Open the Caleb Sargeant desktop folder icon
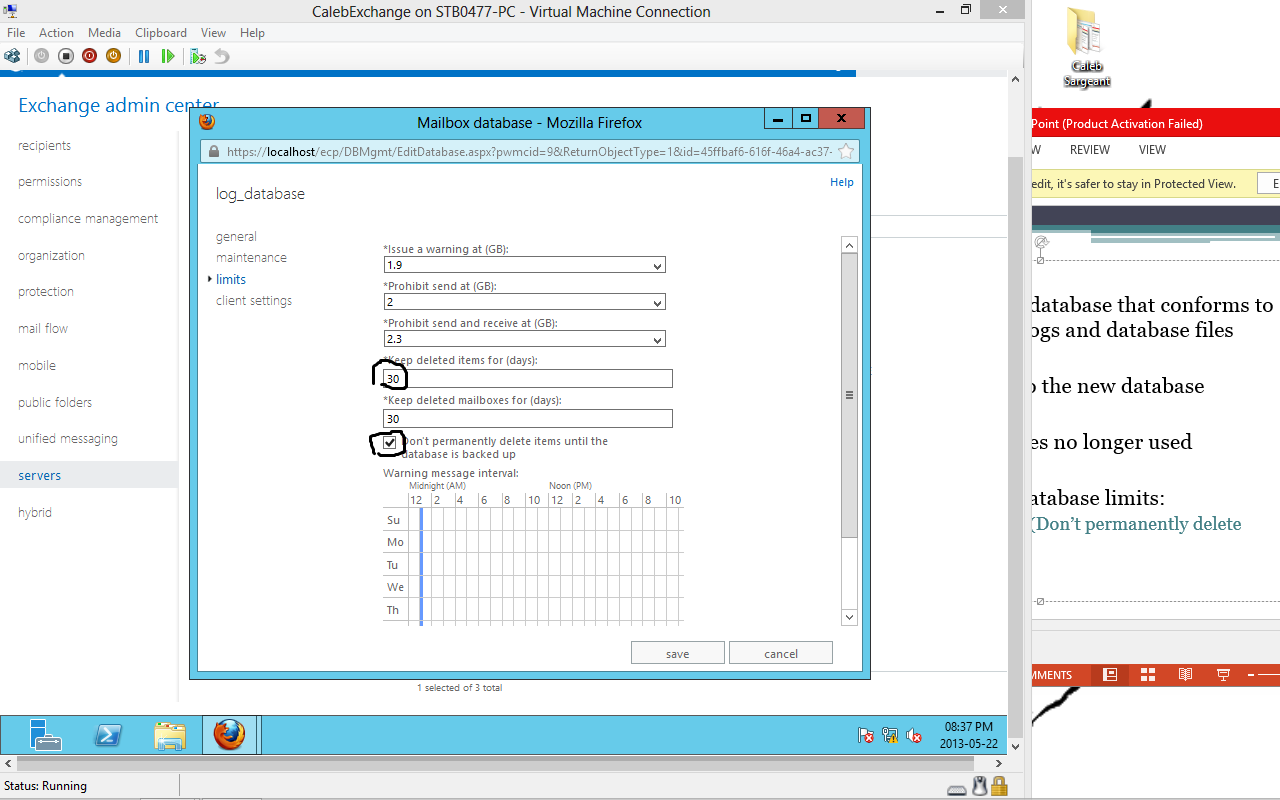The image size is (1280, 800). [1085, 48]
